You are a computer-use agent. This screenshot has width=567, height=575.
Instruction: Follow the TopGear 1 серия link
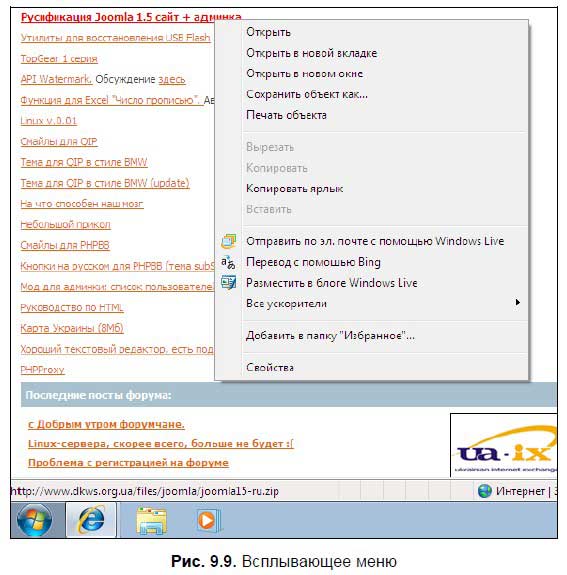coord(59,59)
